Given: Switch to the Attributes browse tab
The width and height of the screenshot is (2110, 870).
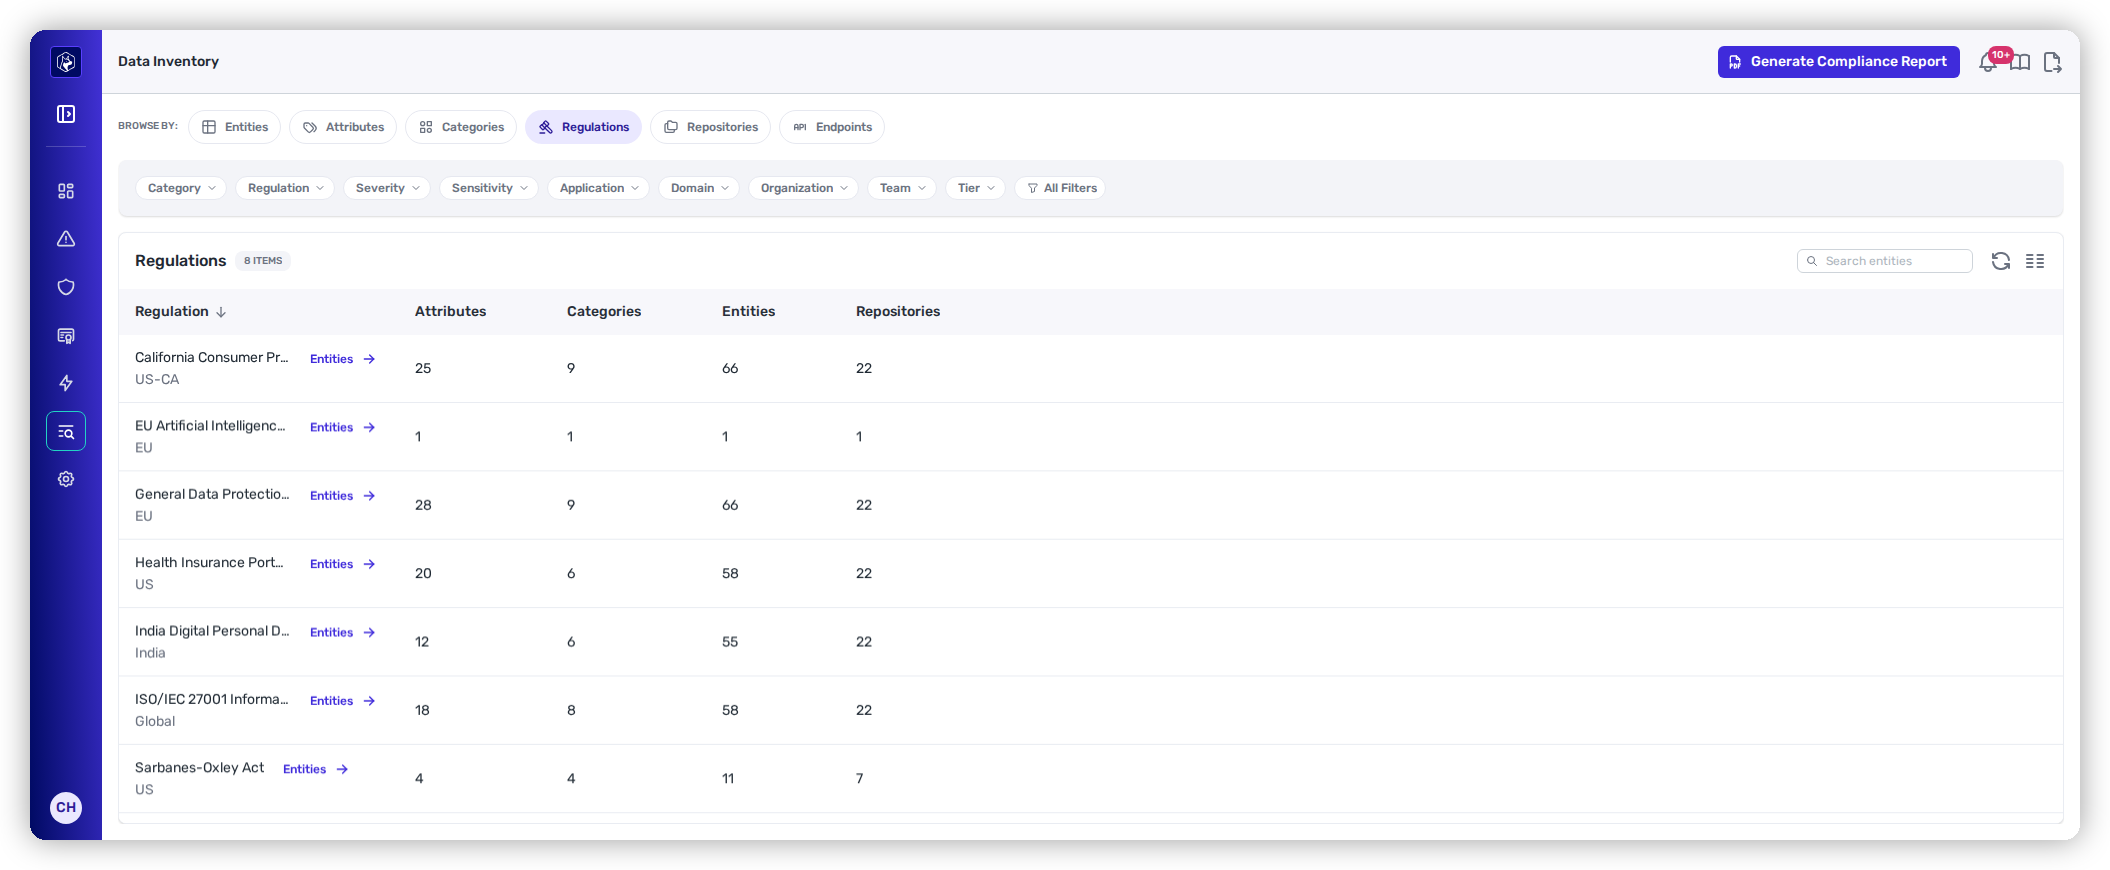Looking at the screenshot, I should coord(343,127).
